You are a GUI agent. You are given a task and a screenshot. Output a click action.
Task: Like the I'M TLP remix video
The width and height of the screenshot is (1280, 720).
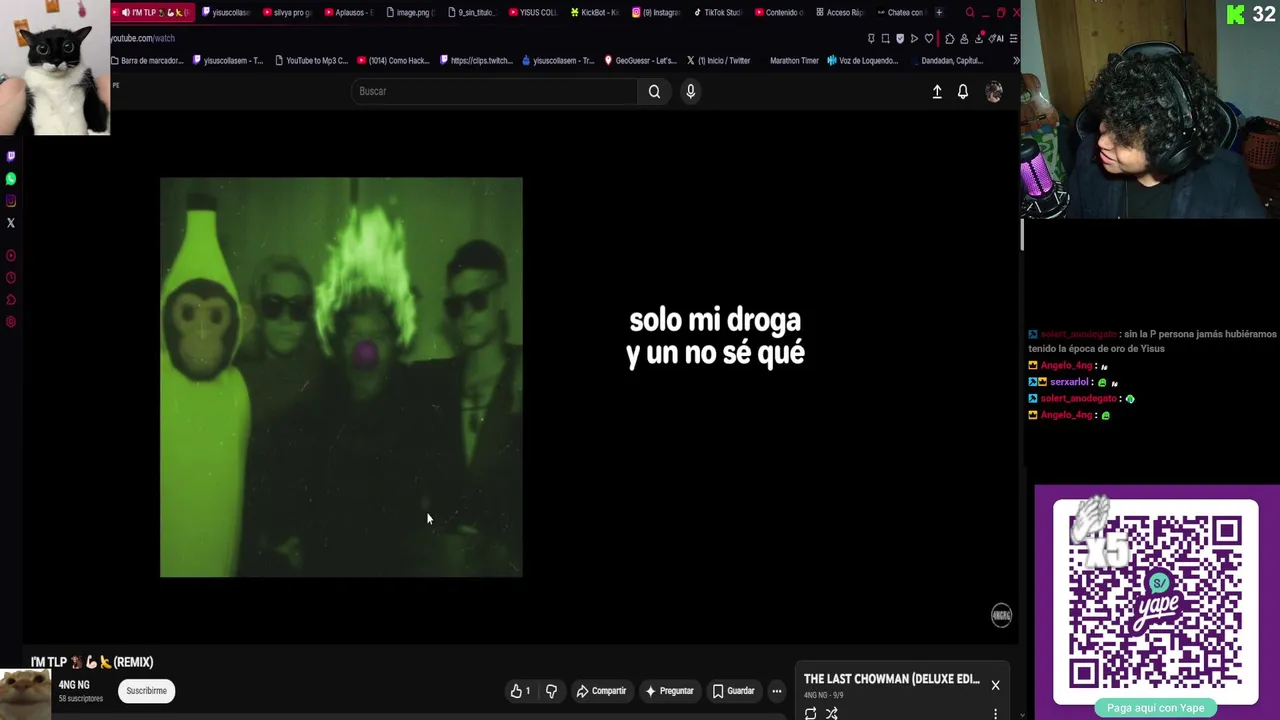[520, 691]
